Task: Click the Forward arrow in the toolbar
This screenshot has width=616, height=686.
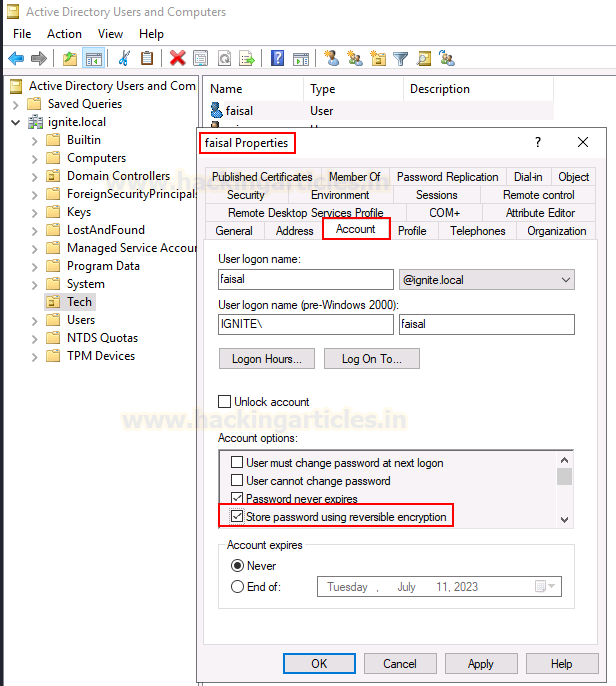Action: pyautogui.click(x=38, y=58)
